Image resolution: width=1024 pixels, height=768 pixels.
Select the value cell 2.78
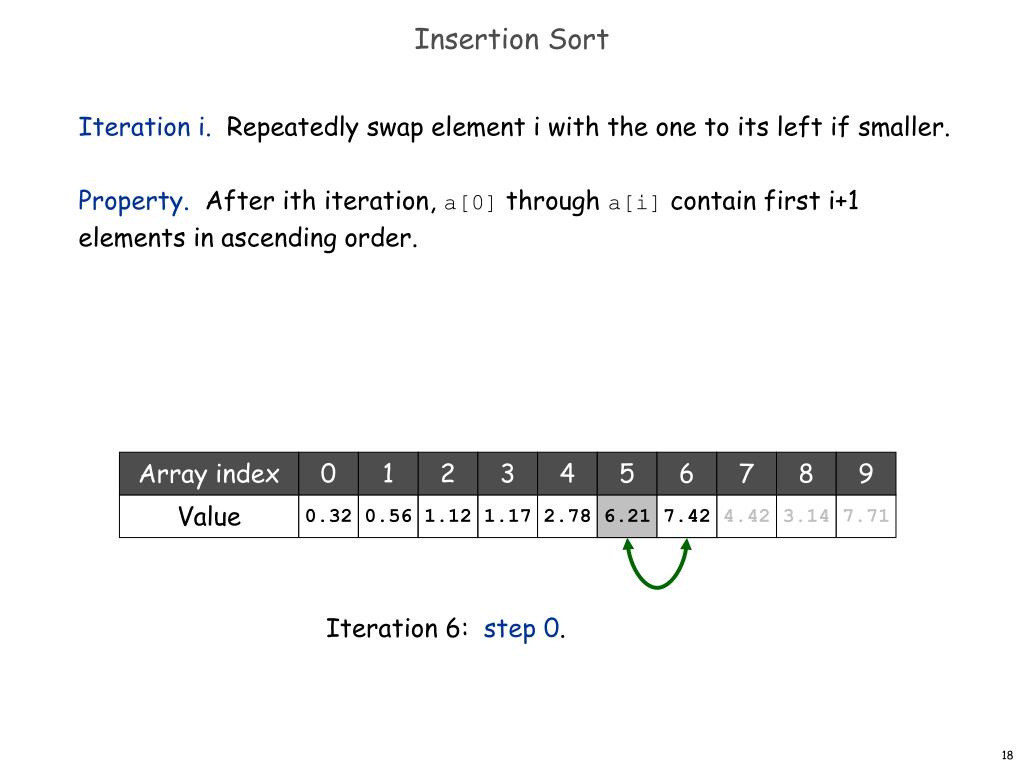pyautogui.click(x=568, y=516)
